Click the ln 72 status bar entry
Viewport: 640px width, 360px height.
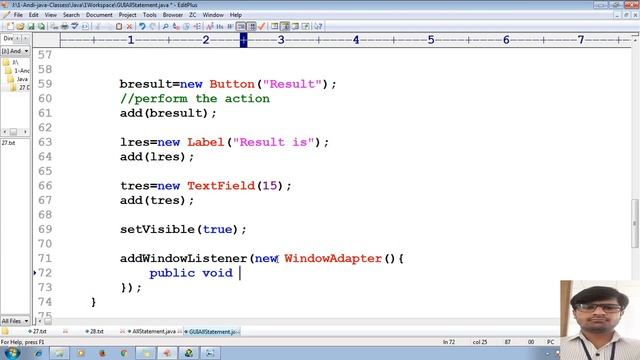(x=449, y=342)
